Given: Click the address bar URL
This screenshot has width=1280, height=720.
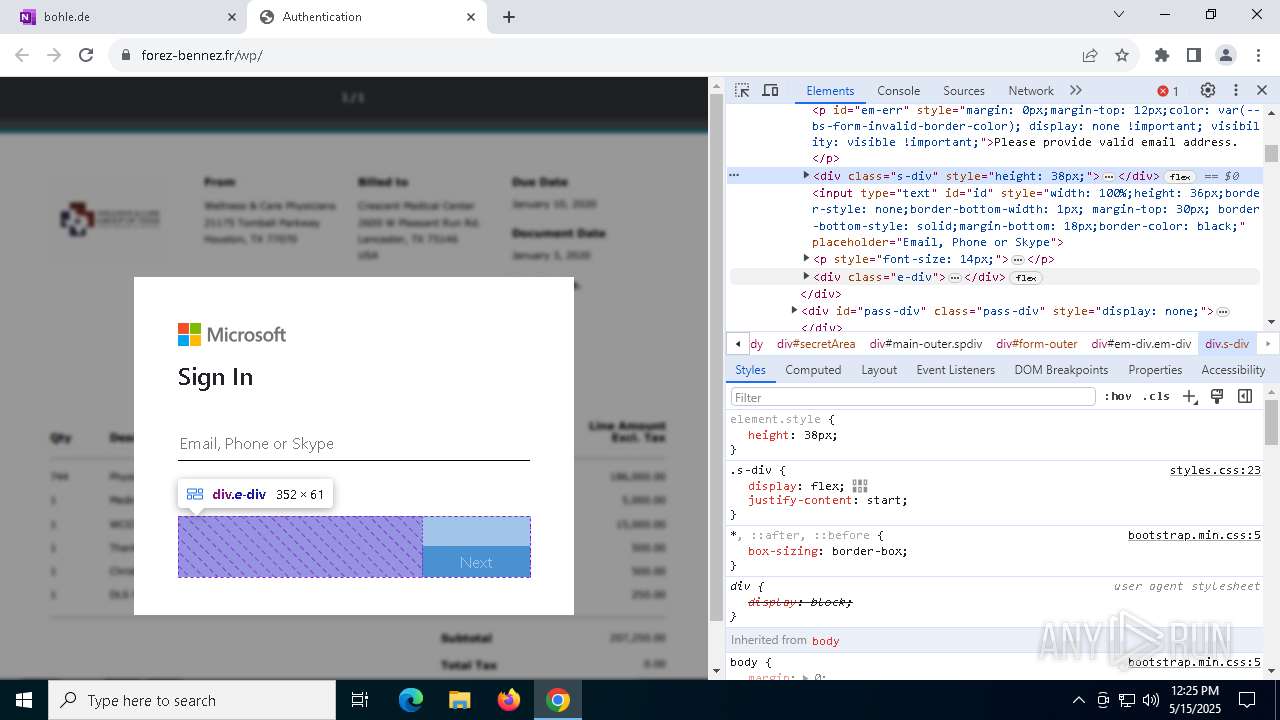Looking at the screenshot, I should pyautogui.click(x=202, y=55).
